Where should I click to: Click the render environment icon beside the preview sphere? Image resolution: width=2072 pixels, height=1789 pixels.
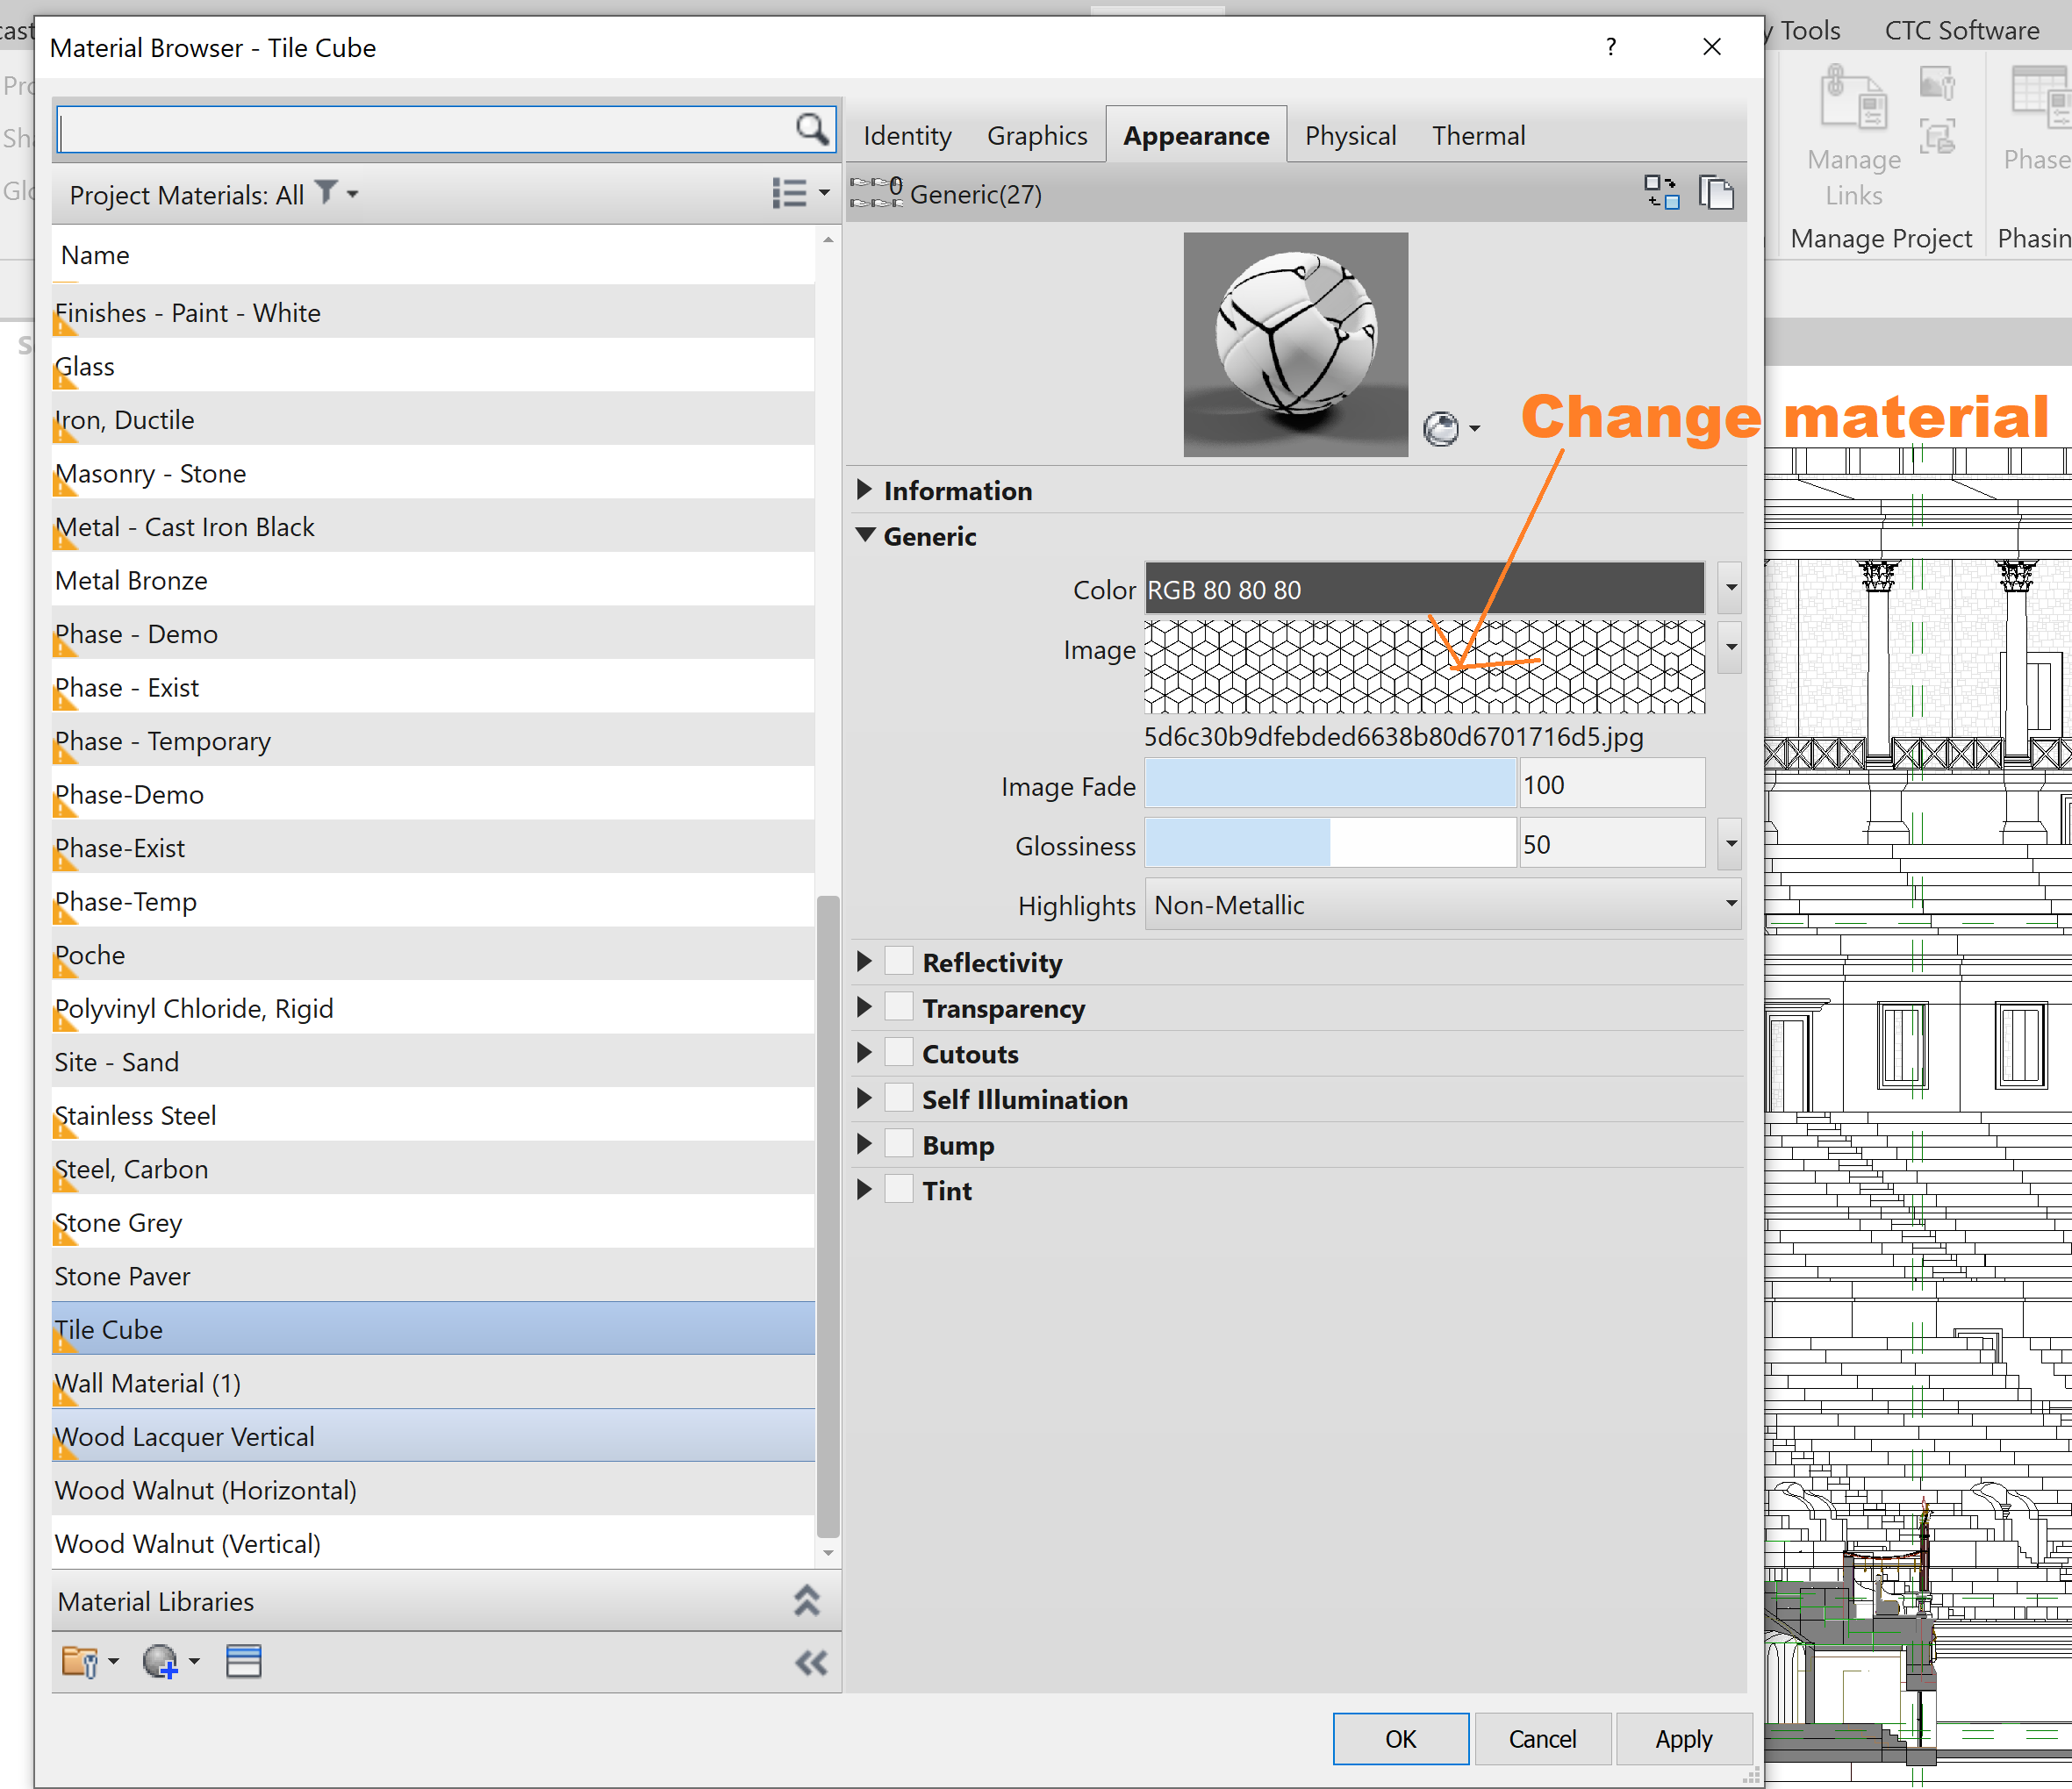click(1441, 428)
